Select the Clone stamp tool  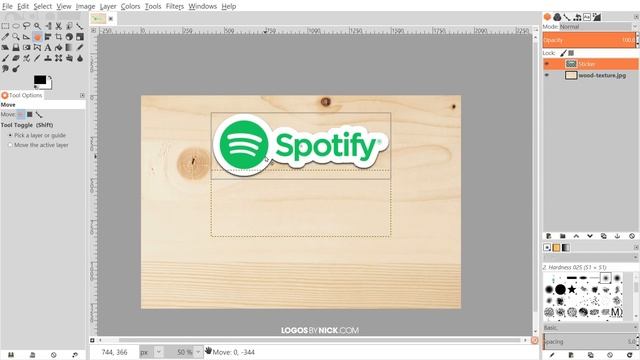48,58
